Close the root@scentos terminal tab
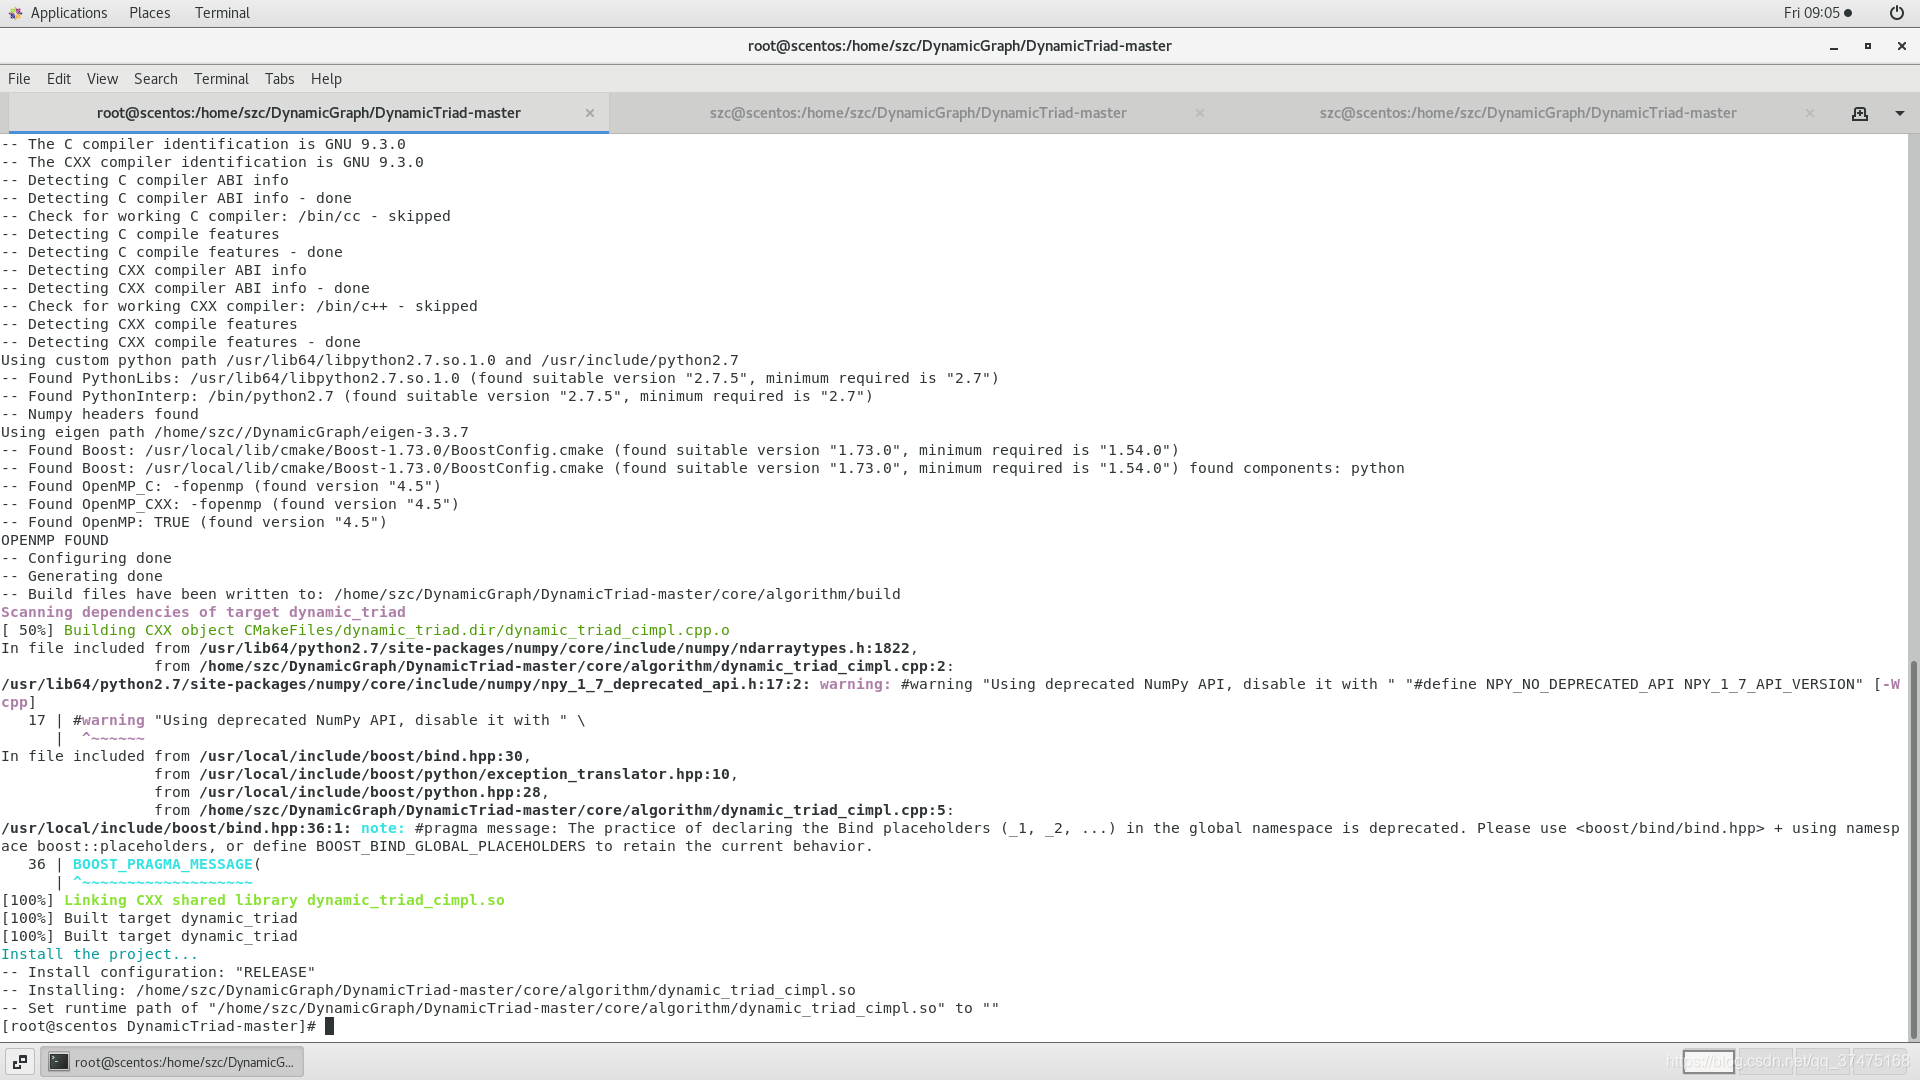The height and width of the screenshot is (1080, 1920). point(590,113)
